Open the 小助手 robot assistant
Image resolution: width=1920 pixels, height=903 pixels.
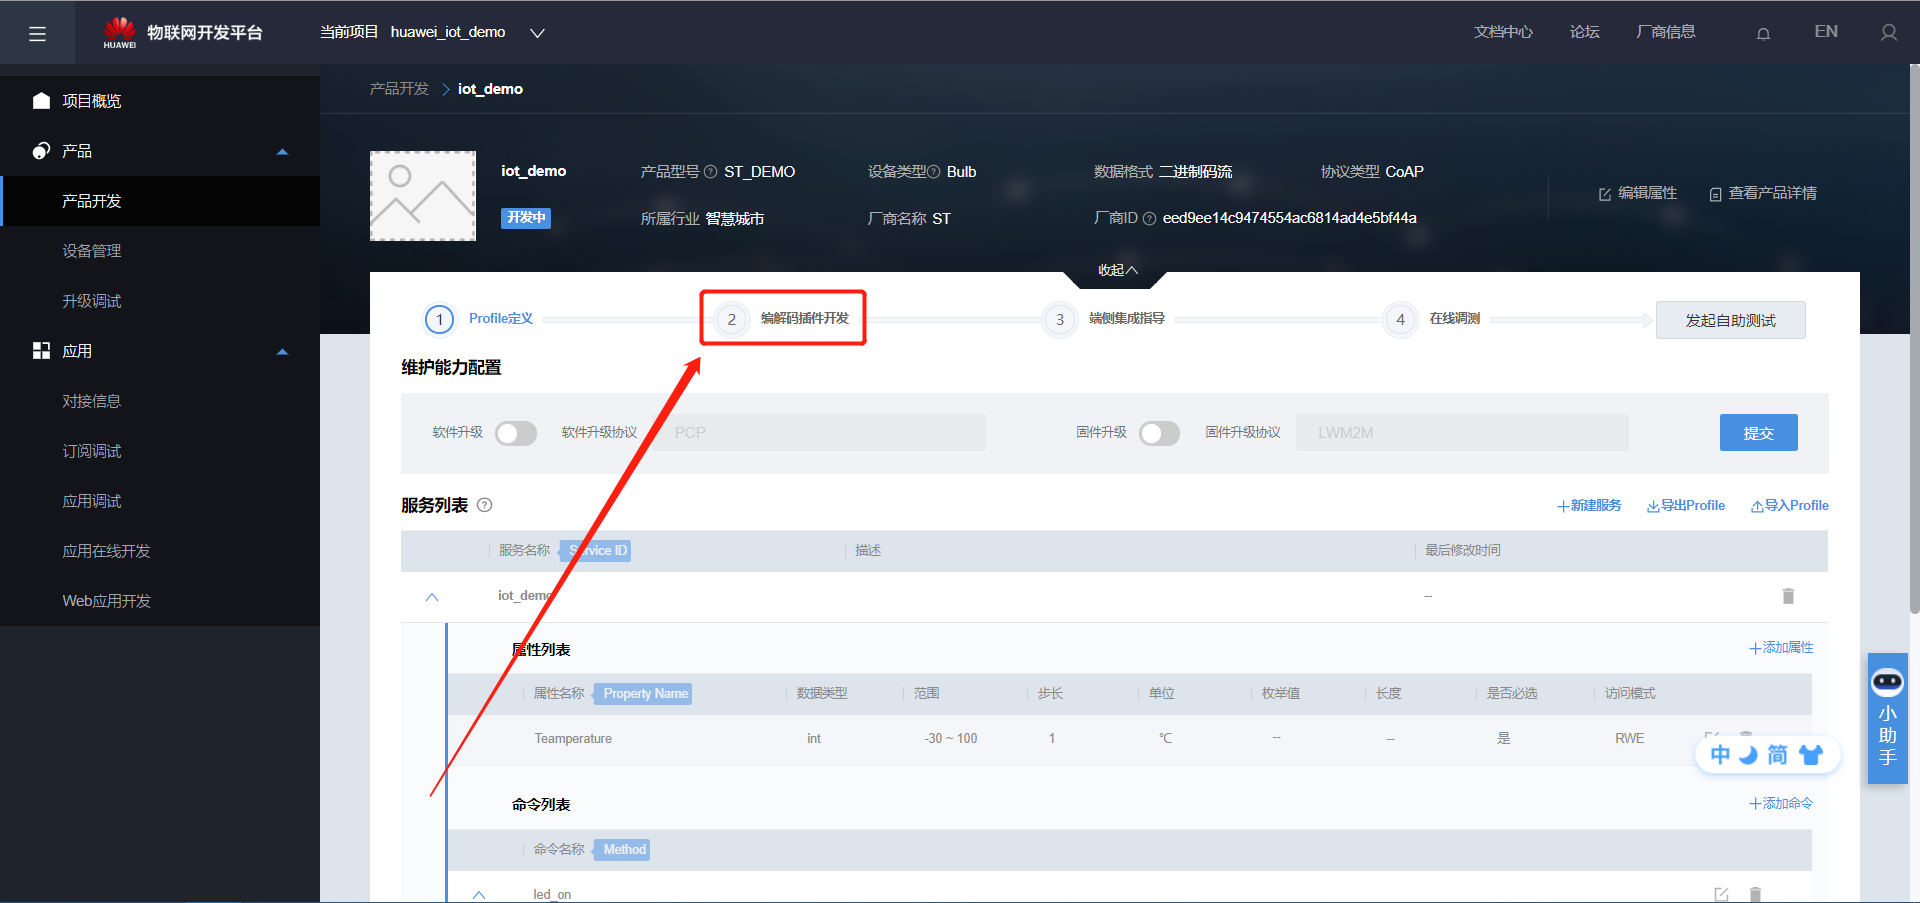[1888, 718]
